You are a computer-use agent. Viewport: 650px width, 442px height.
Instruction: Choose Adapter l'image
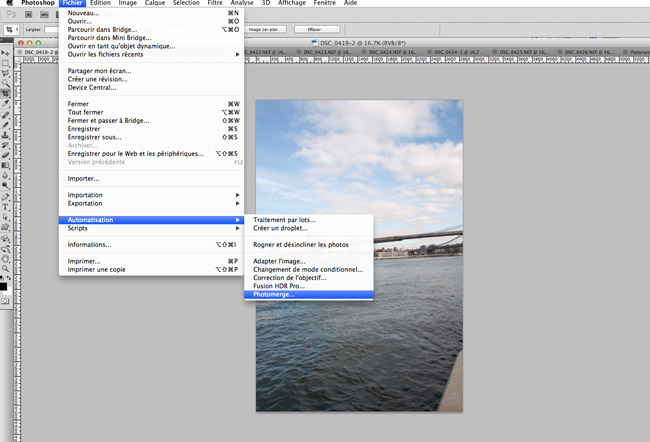coord(309,261)
